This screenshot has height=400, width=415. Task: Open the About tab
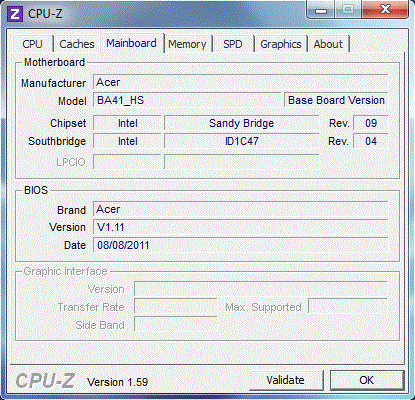328,44
